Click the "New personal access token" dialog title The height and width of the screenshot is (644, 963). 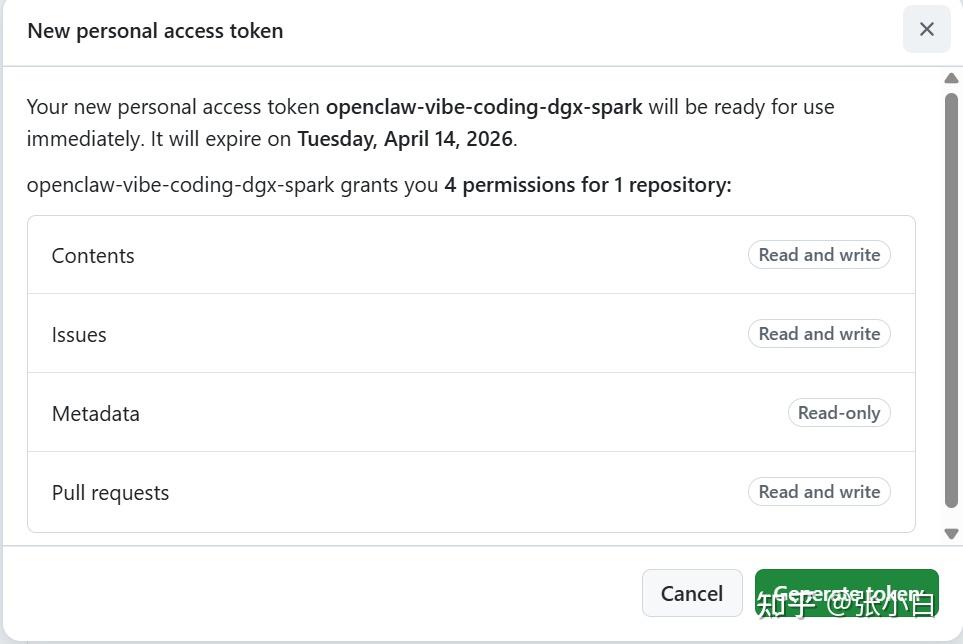[x=155, y=31]
